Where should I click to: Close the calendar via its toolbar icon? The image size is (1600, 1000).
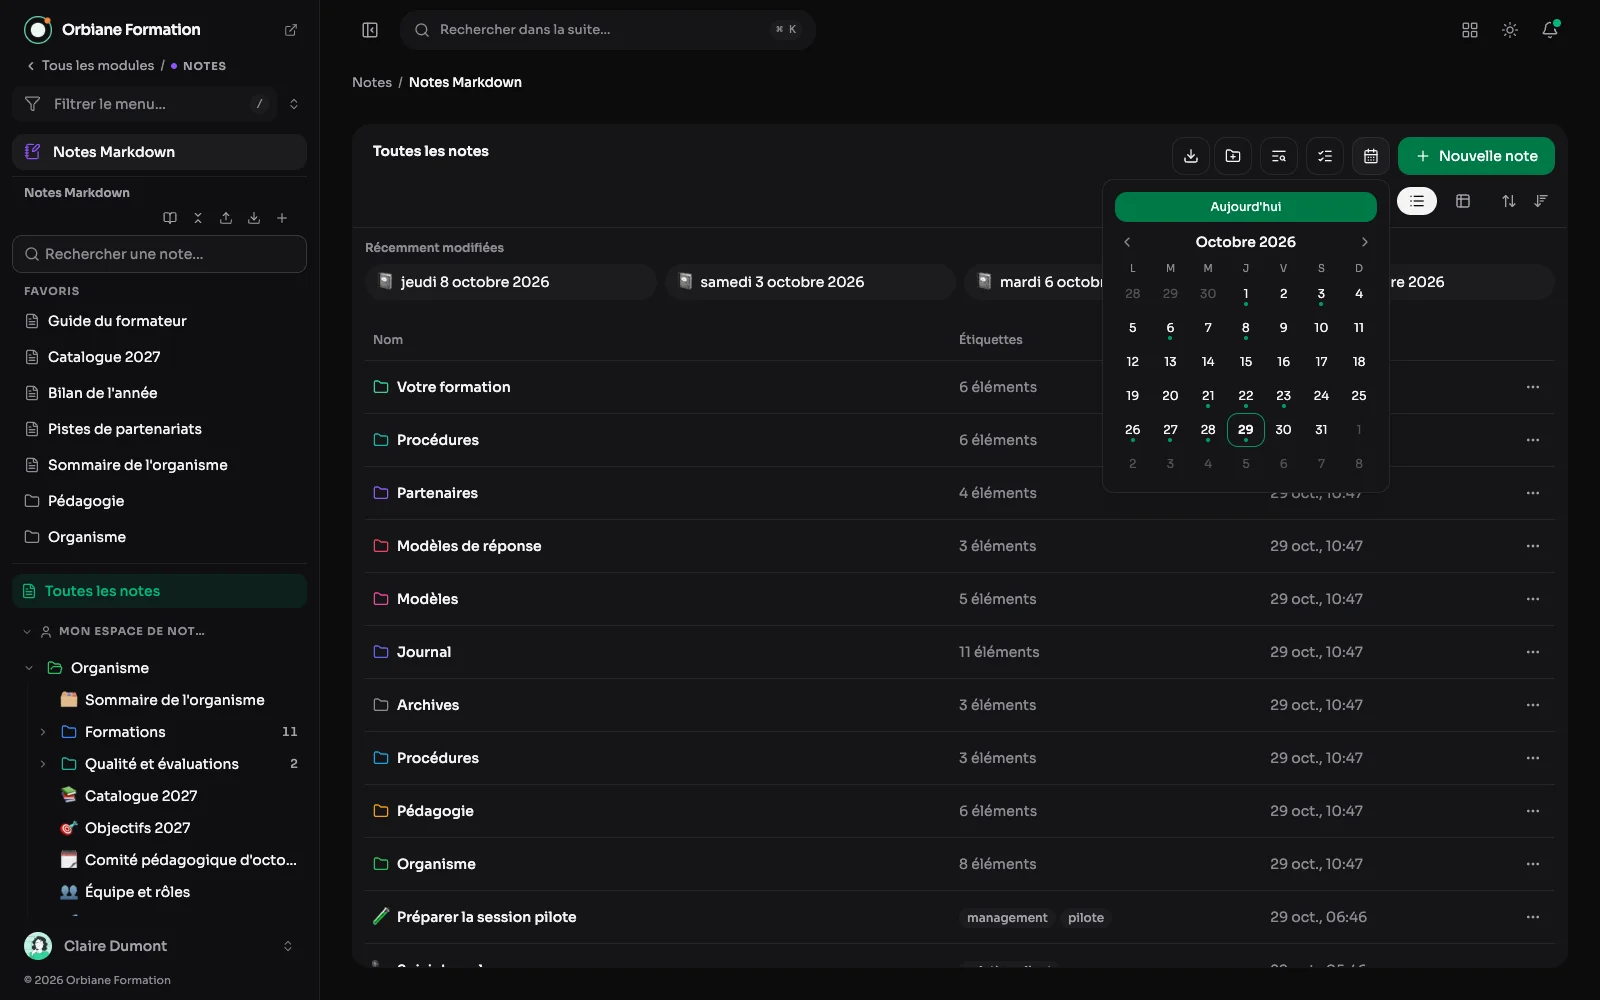[1371, 156]
